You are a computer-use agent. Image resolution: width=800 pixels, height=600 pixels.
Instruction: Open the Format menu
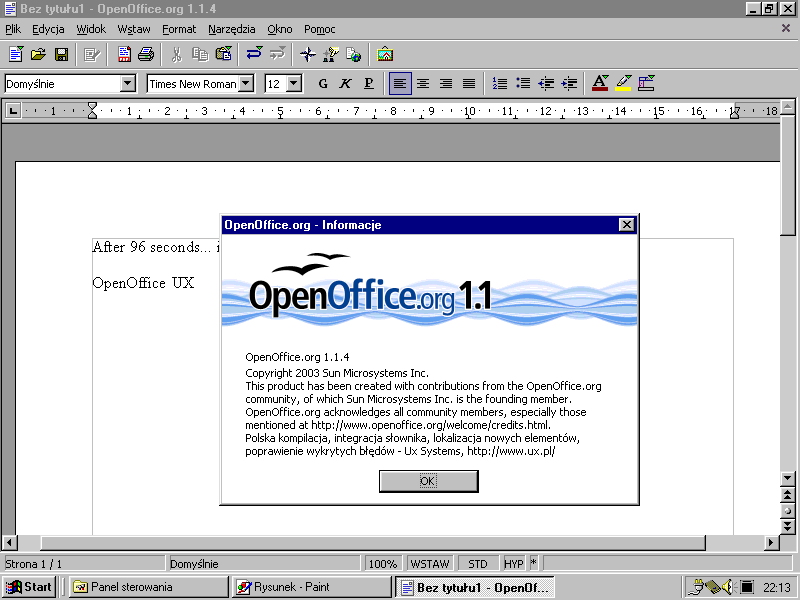[179, 30]
